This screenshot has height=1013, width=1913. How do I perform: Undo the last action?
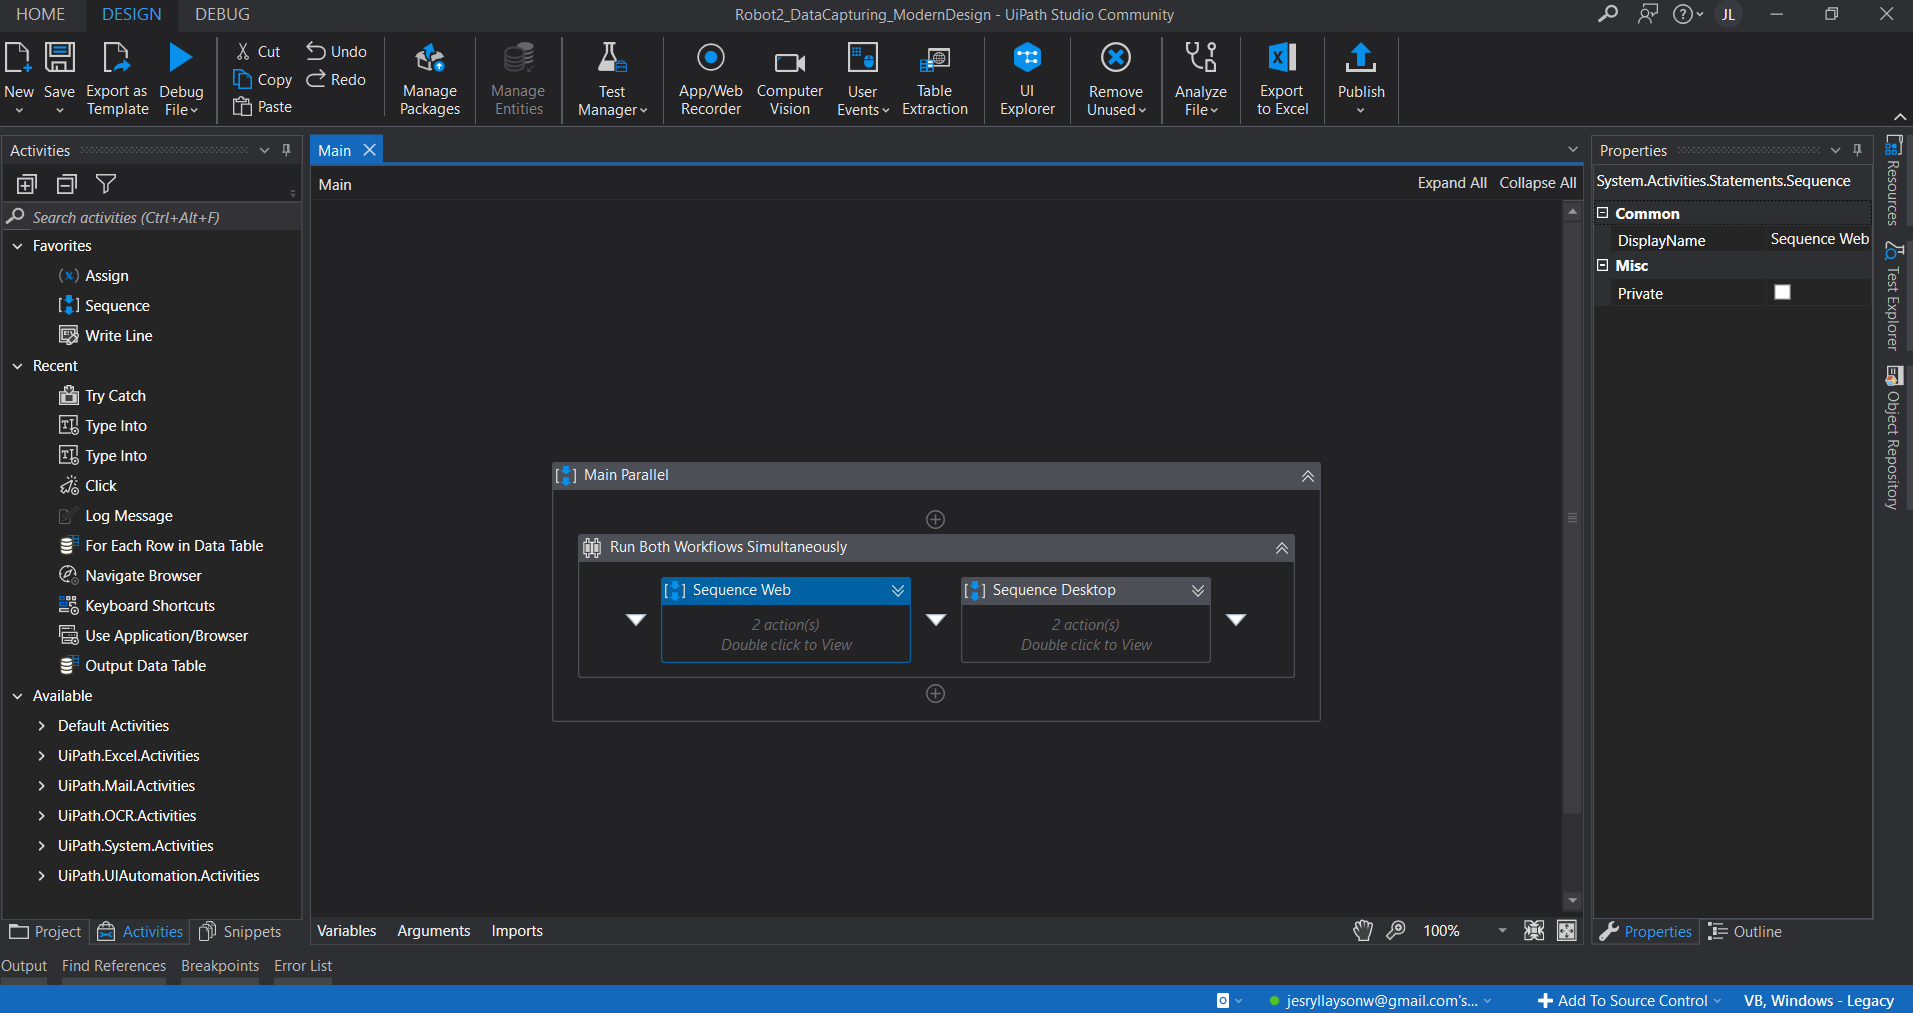coord(337,52)
